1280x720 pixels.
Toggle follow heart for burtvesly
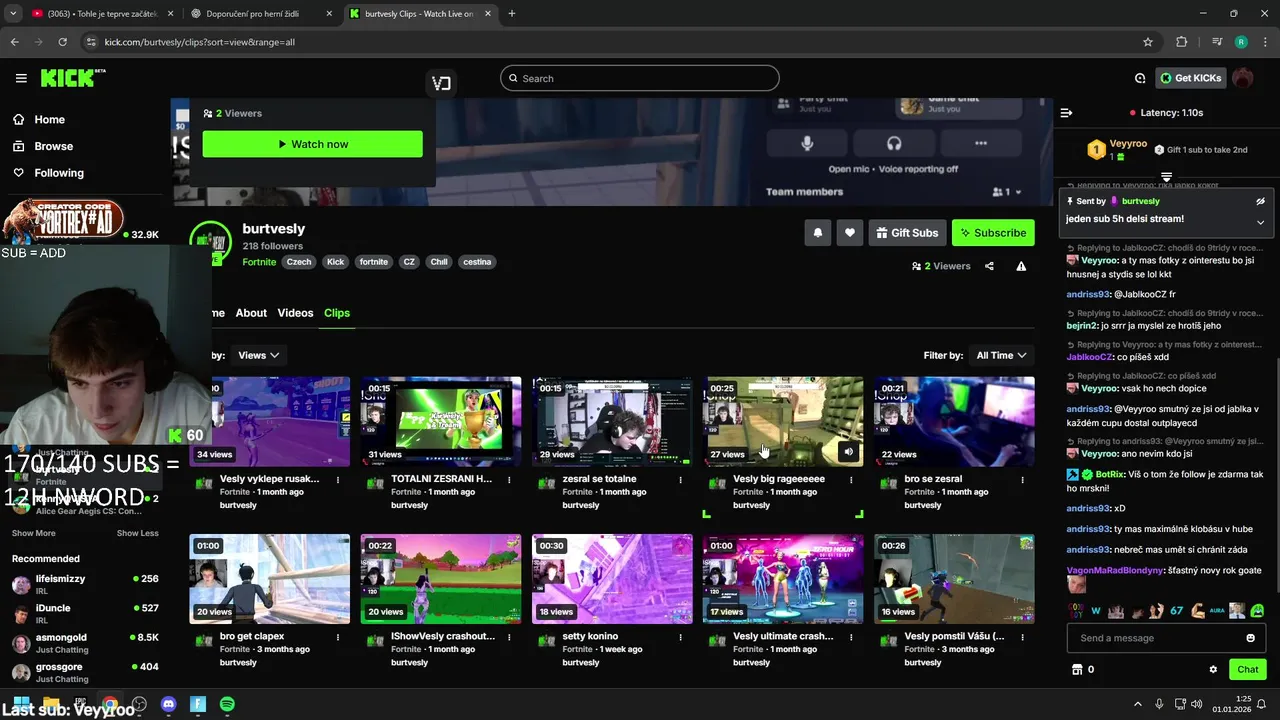(850, 233)
